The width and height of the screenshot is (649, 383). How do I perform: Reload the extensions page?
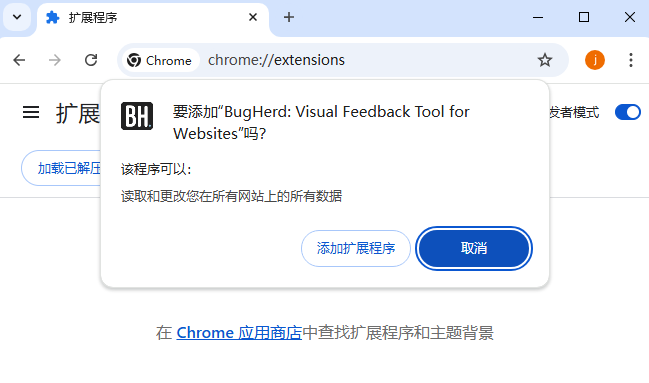click(x=91, y=60)
